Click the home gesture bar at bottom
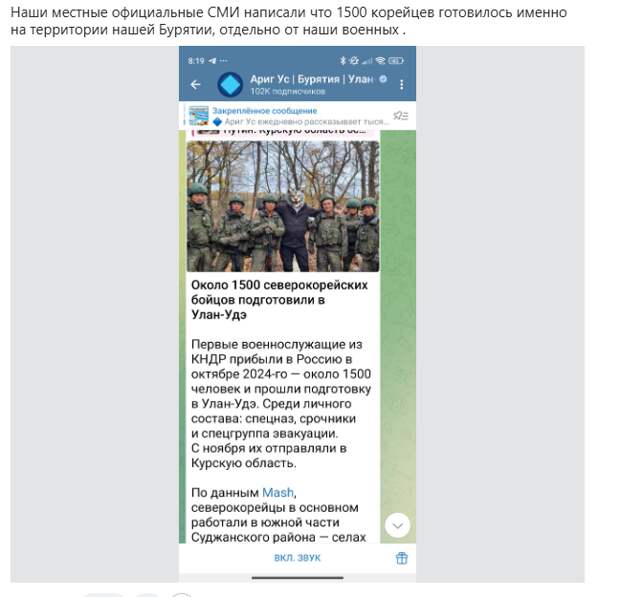This screenshot has height=597, width=620. coord(297,578)
